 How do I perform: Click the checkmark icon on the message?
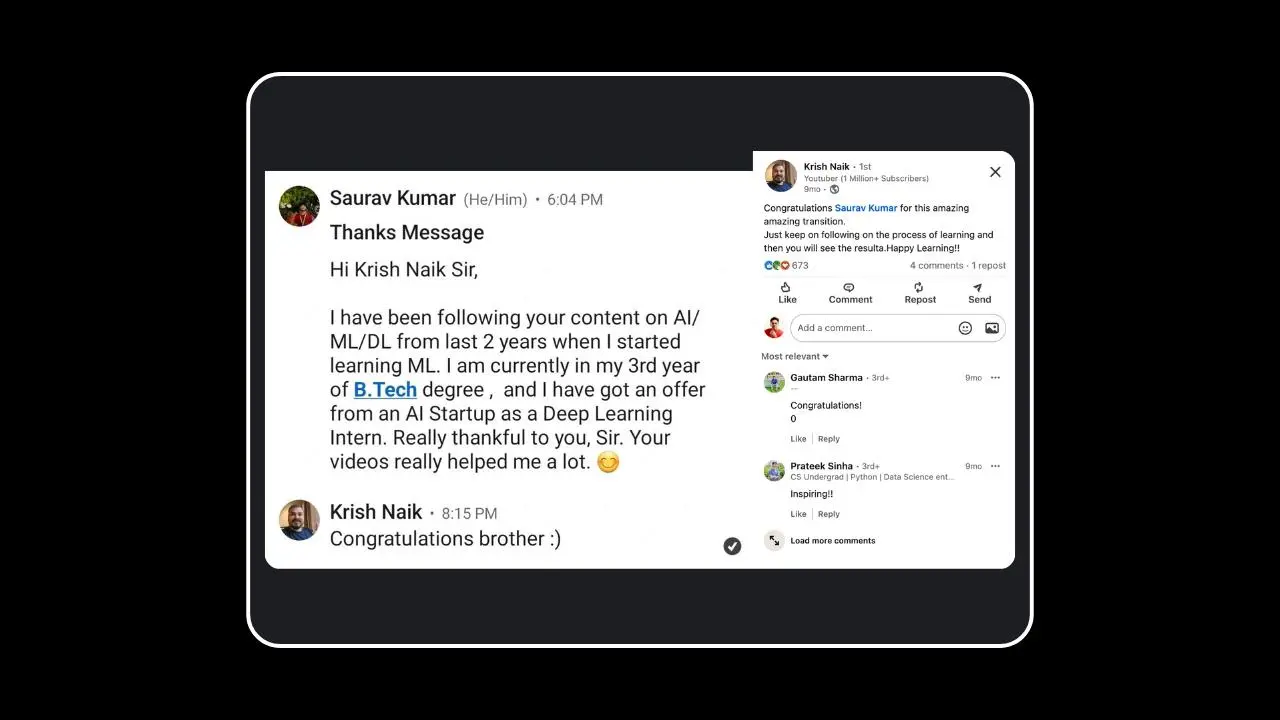pos(733,546)
